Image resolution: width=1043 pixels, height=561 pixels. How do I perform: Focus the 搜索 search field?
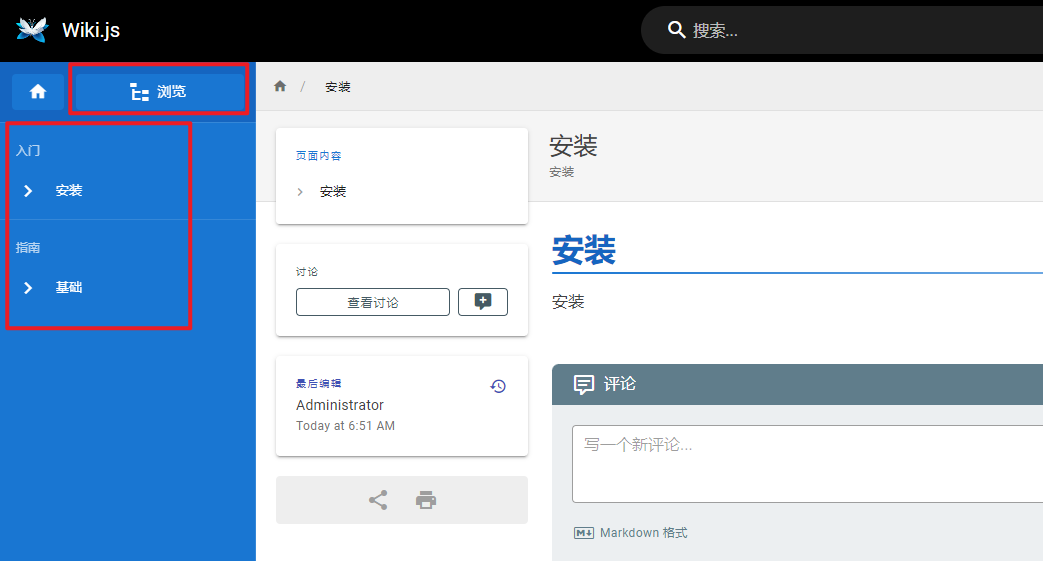click(x=841, y=30)
